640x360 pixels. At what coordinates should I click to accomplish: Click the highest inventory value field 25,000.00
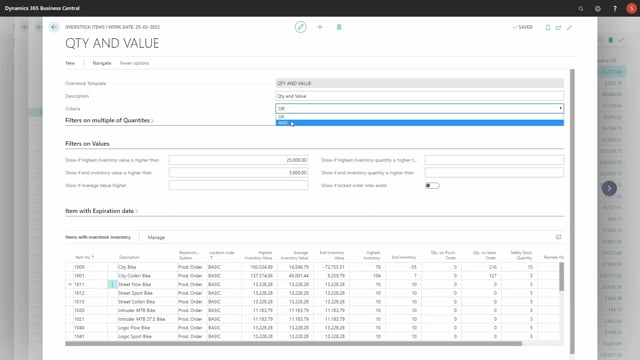click(238, 160)
